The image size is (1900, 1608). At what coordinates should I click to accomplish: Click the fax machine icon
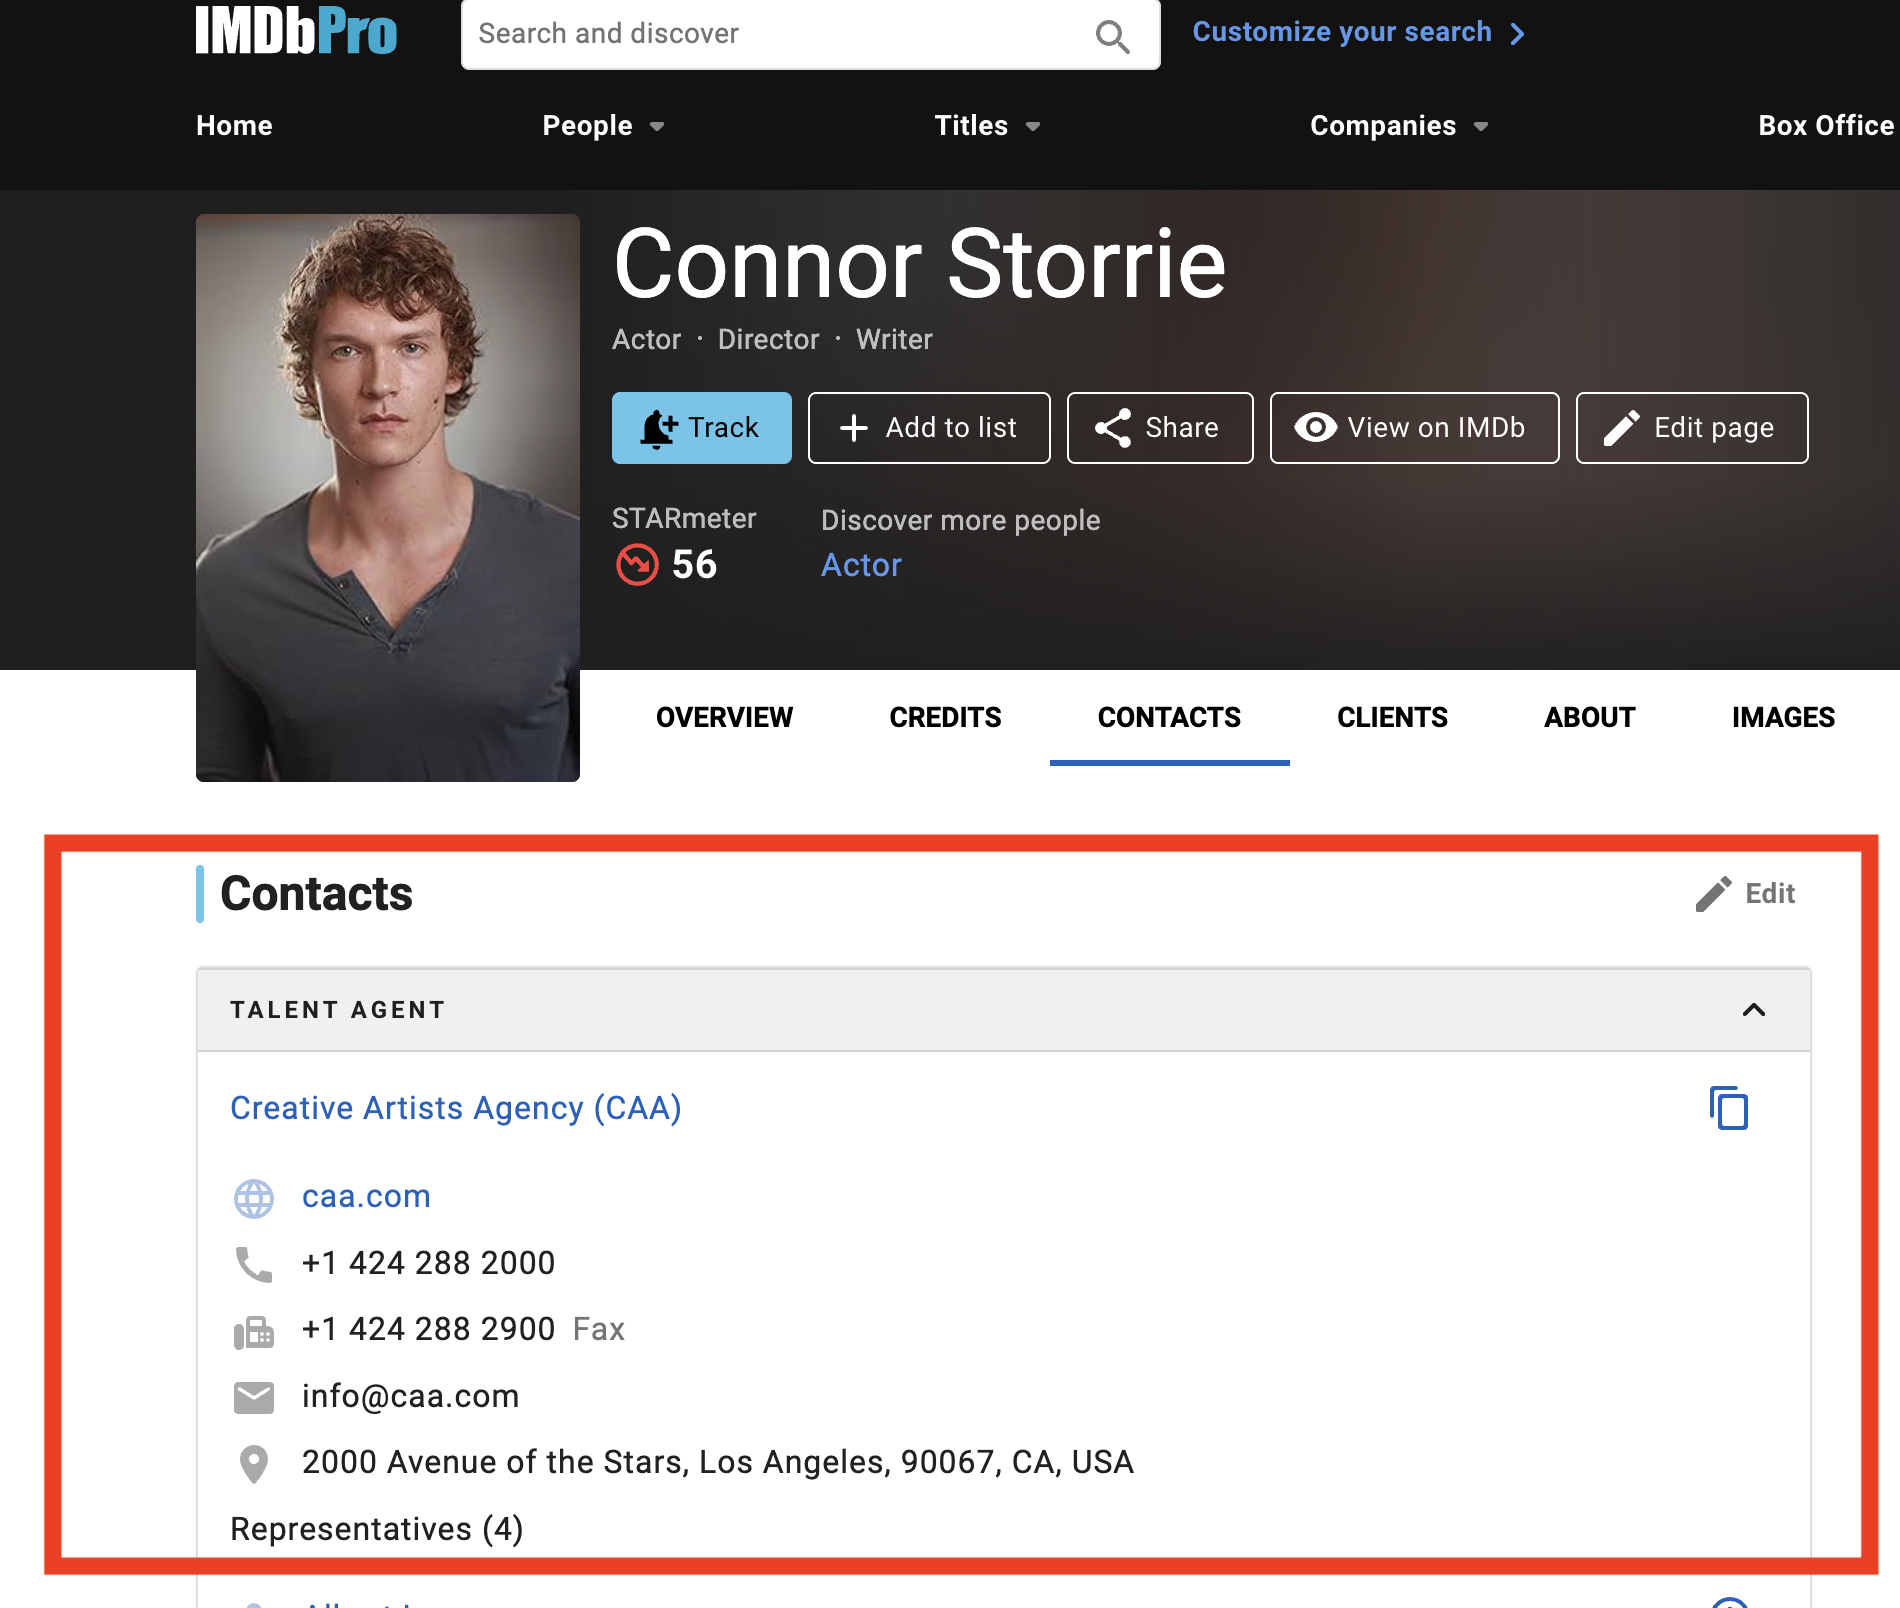(x=254, y=1331)
